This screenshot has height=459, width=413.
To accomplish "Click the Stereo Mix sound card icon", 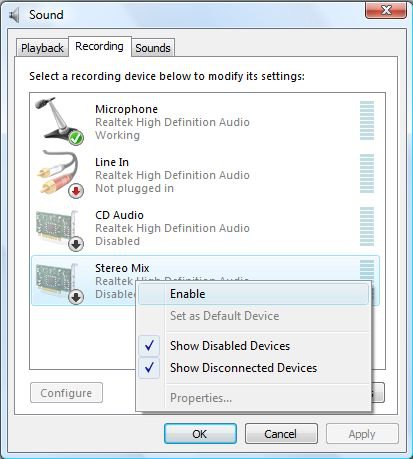I will pos(59,283).
